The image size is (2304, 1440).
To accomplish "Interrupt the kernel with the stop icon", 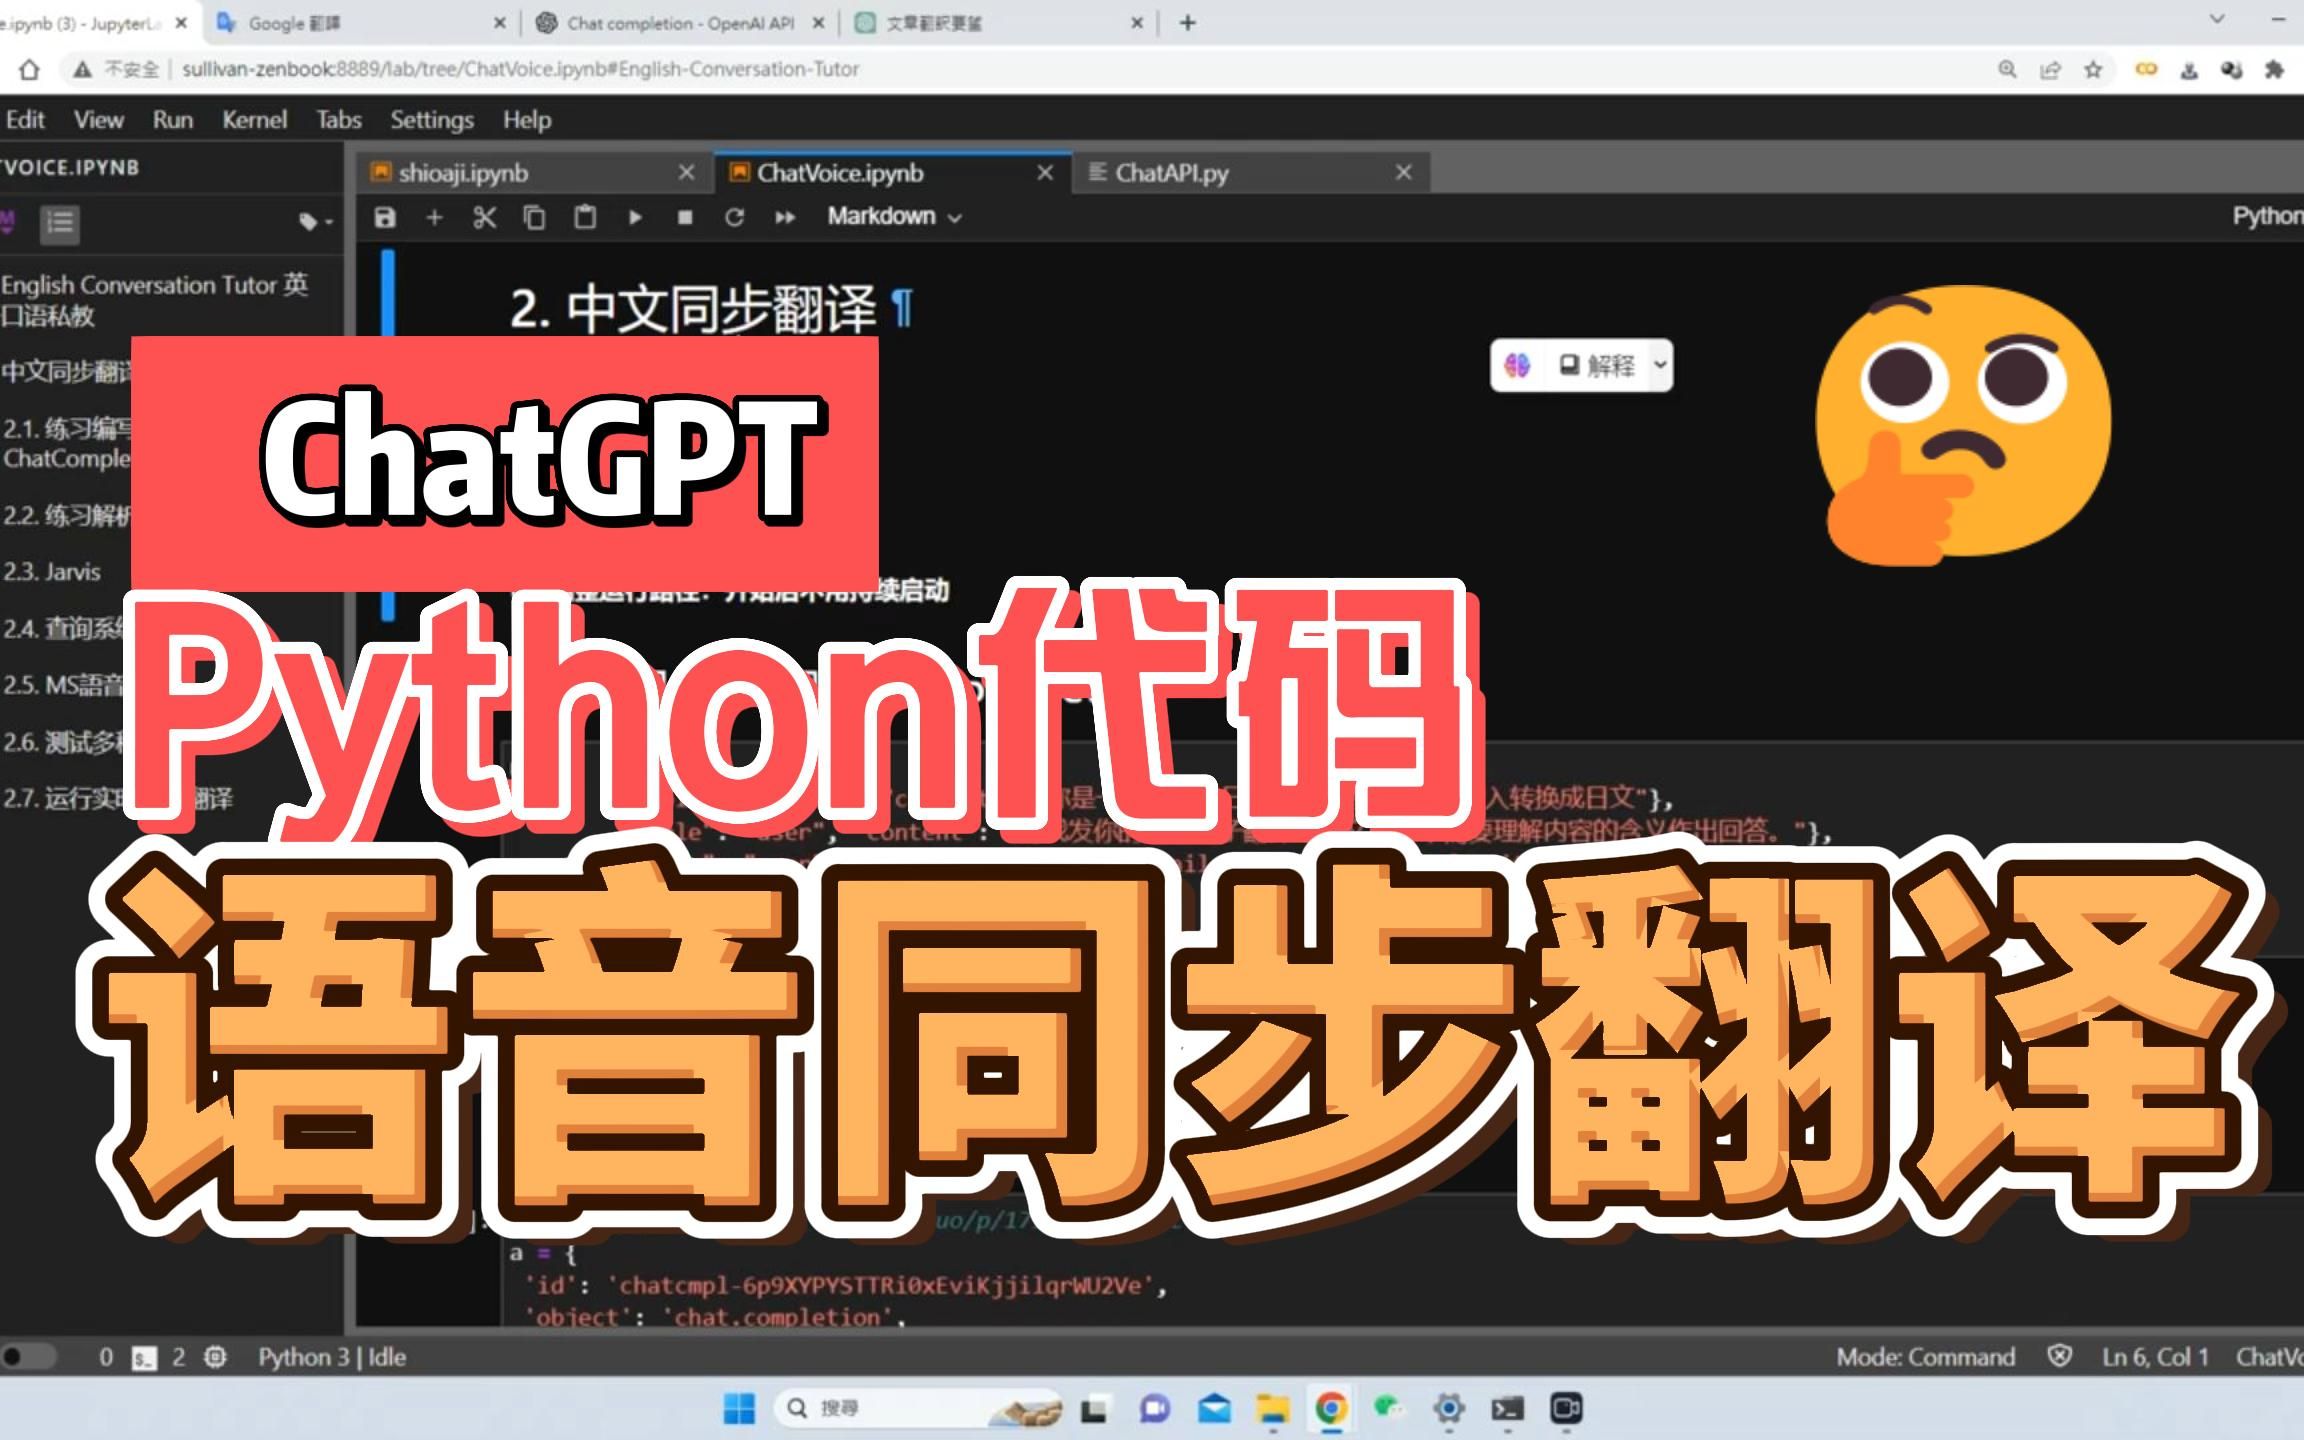I will [685, 217].
